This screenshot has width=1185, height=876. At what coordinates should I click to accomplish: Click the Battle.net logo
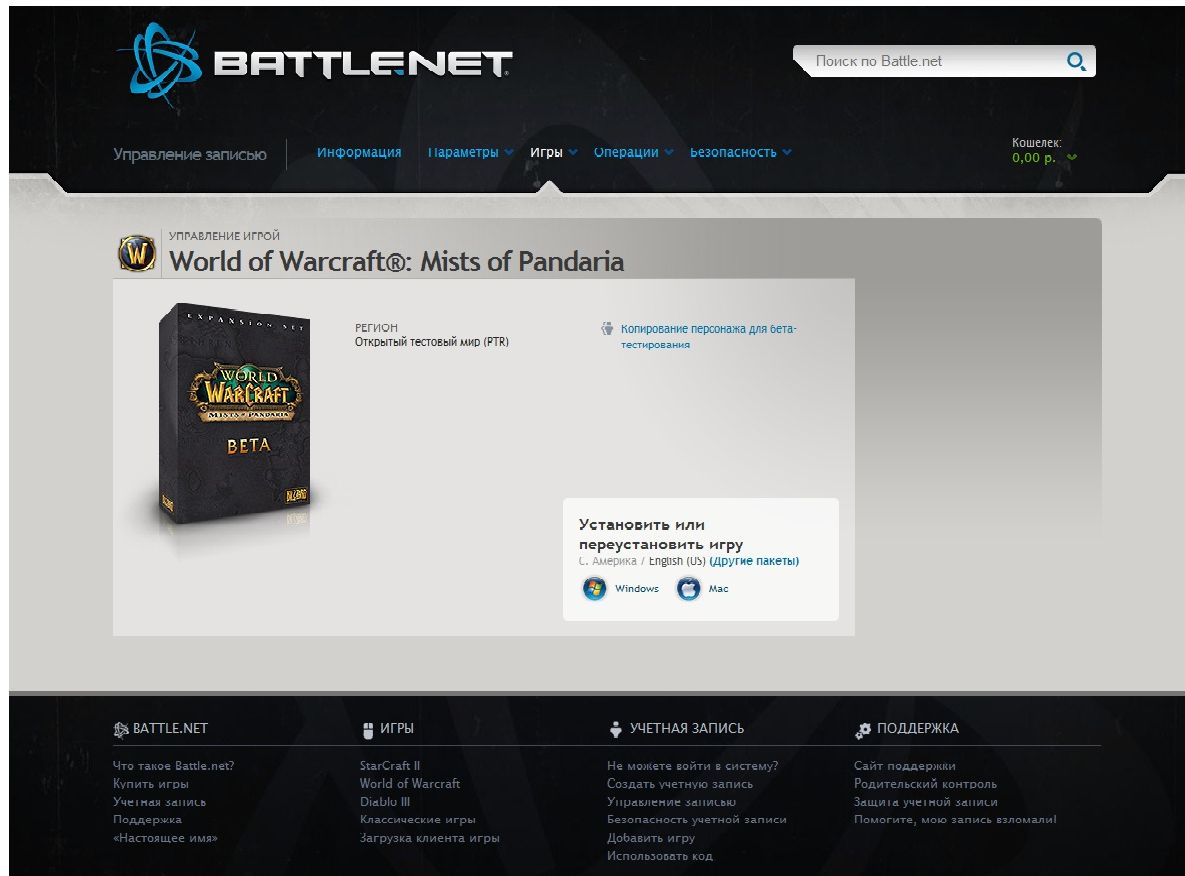click(314, 63)
